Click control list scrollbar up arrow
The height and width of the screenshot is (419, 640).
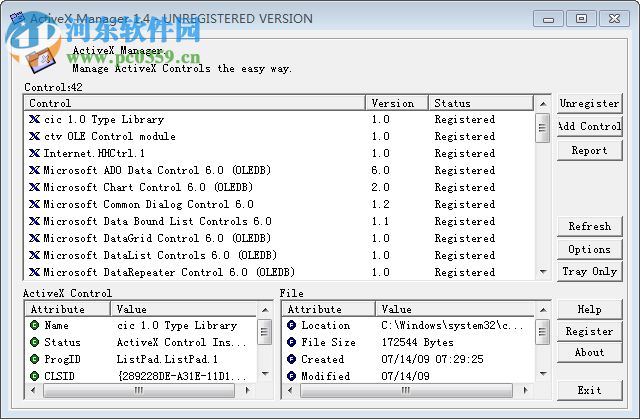click(543, 104)
